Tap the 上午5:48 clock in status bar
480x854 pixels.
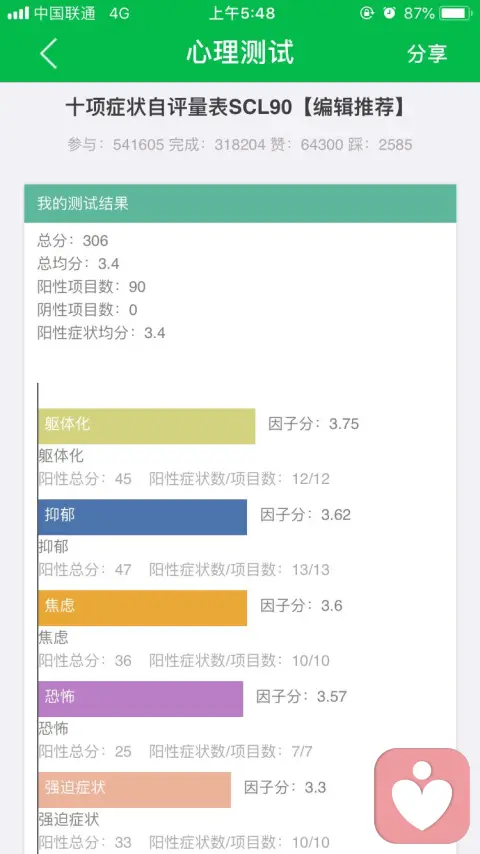tap(242, 13)
